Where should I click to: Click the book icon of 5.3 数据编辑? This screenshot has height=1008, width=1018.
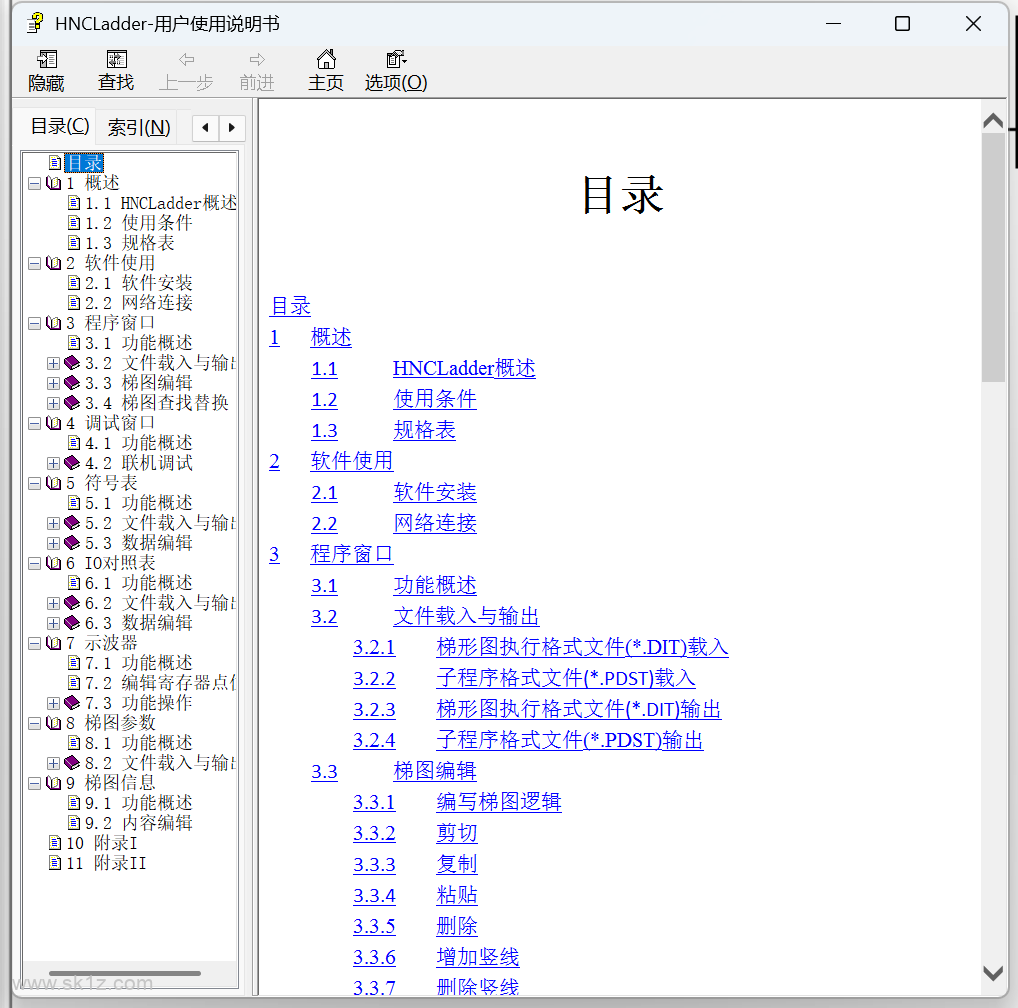[x=72, y=543]
